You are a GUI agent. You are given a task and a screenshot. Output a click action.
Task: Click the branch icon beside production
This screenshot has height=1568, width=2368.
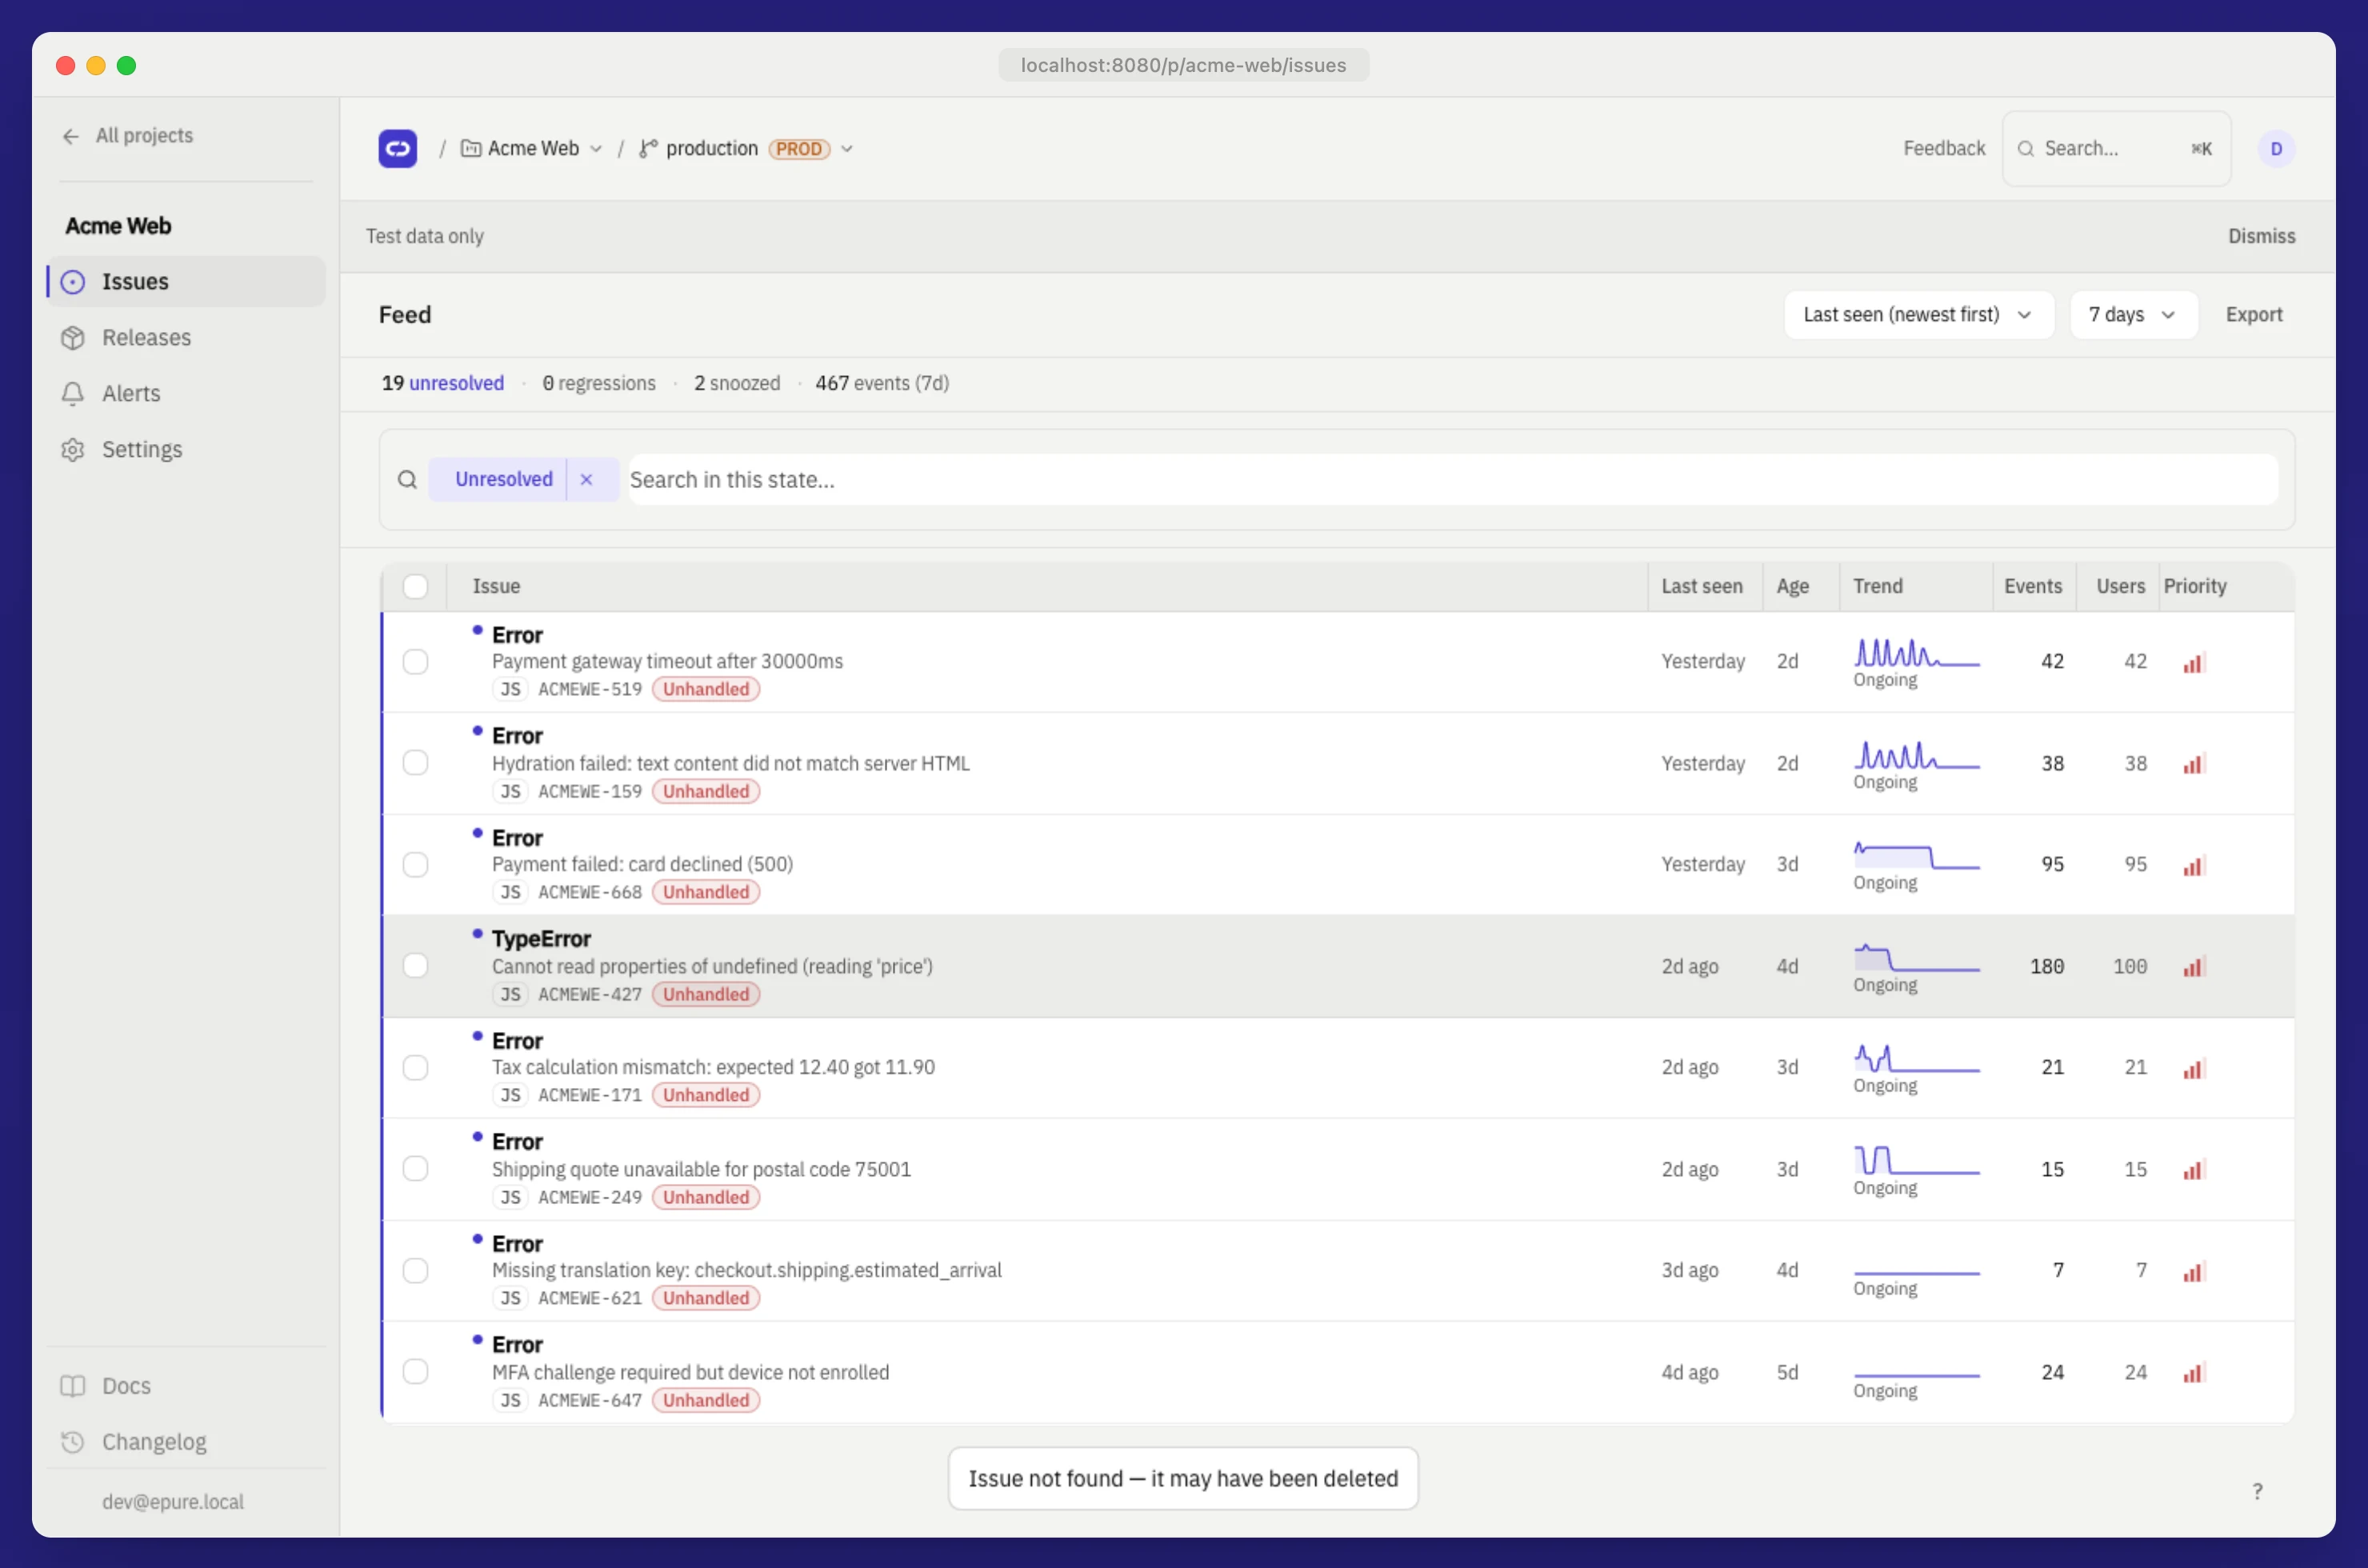(x=648, y=149)
